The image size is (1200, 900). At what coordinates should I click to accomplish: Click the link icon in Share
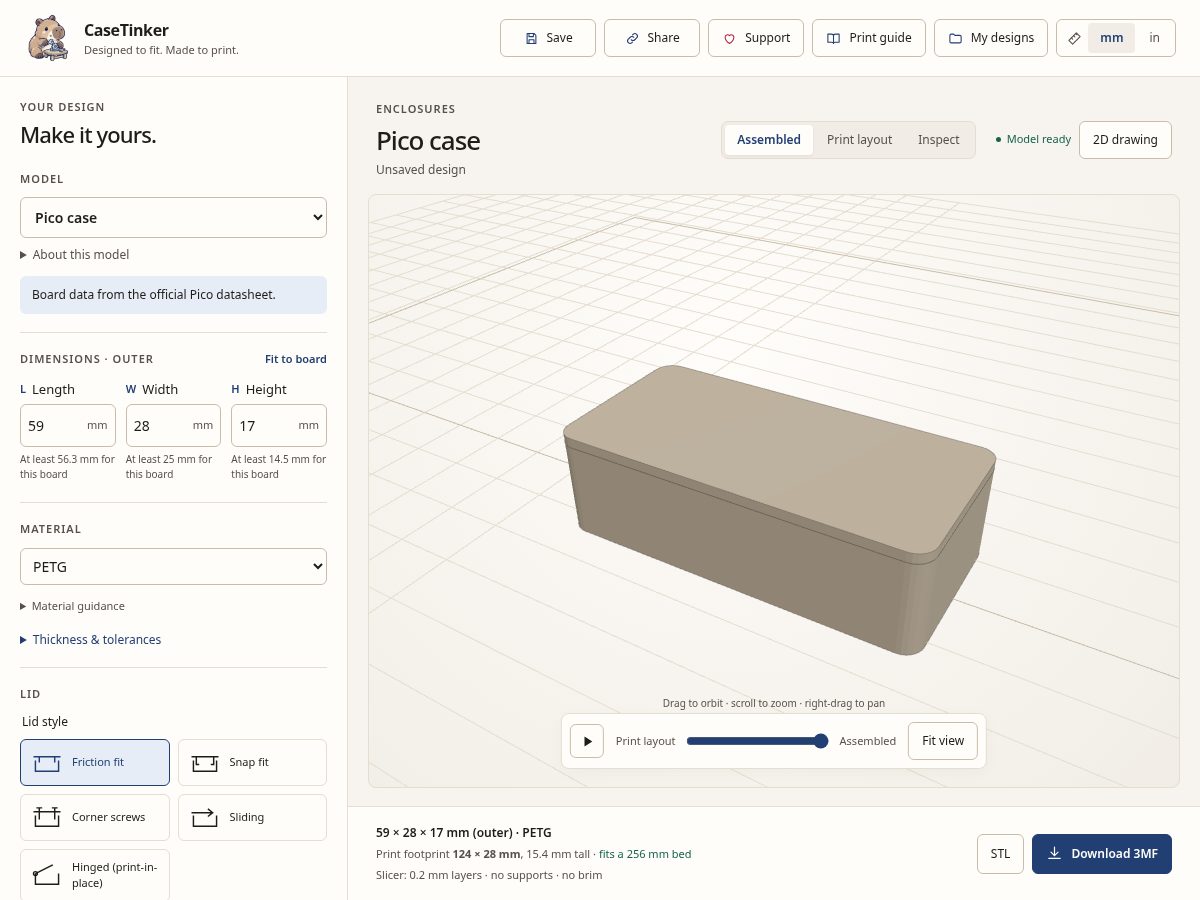point(632,38)
